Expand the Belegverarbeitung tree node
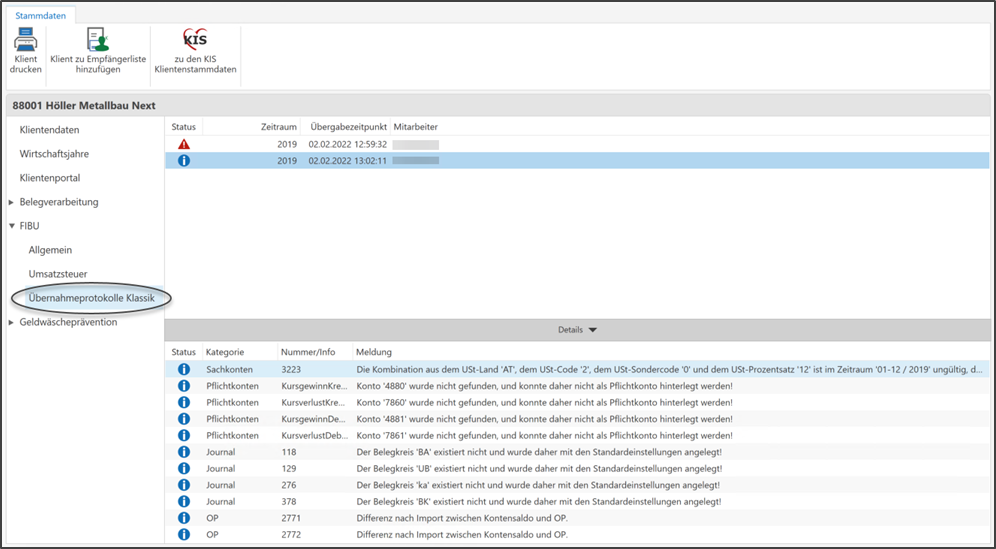 click(11, 202)
